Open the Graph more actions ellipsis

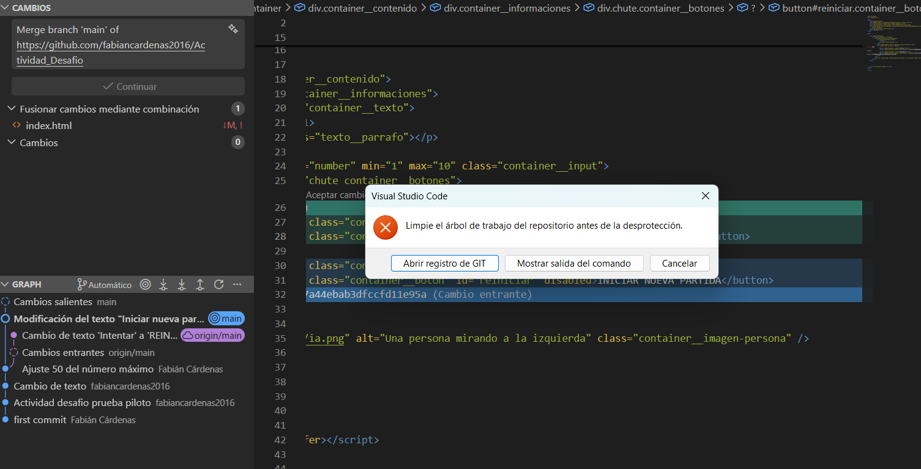tap(237, 284)
